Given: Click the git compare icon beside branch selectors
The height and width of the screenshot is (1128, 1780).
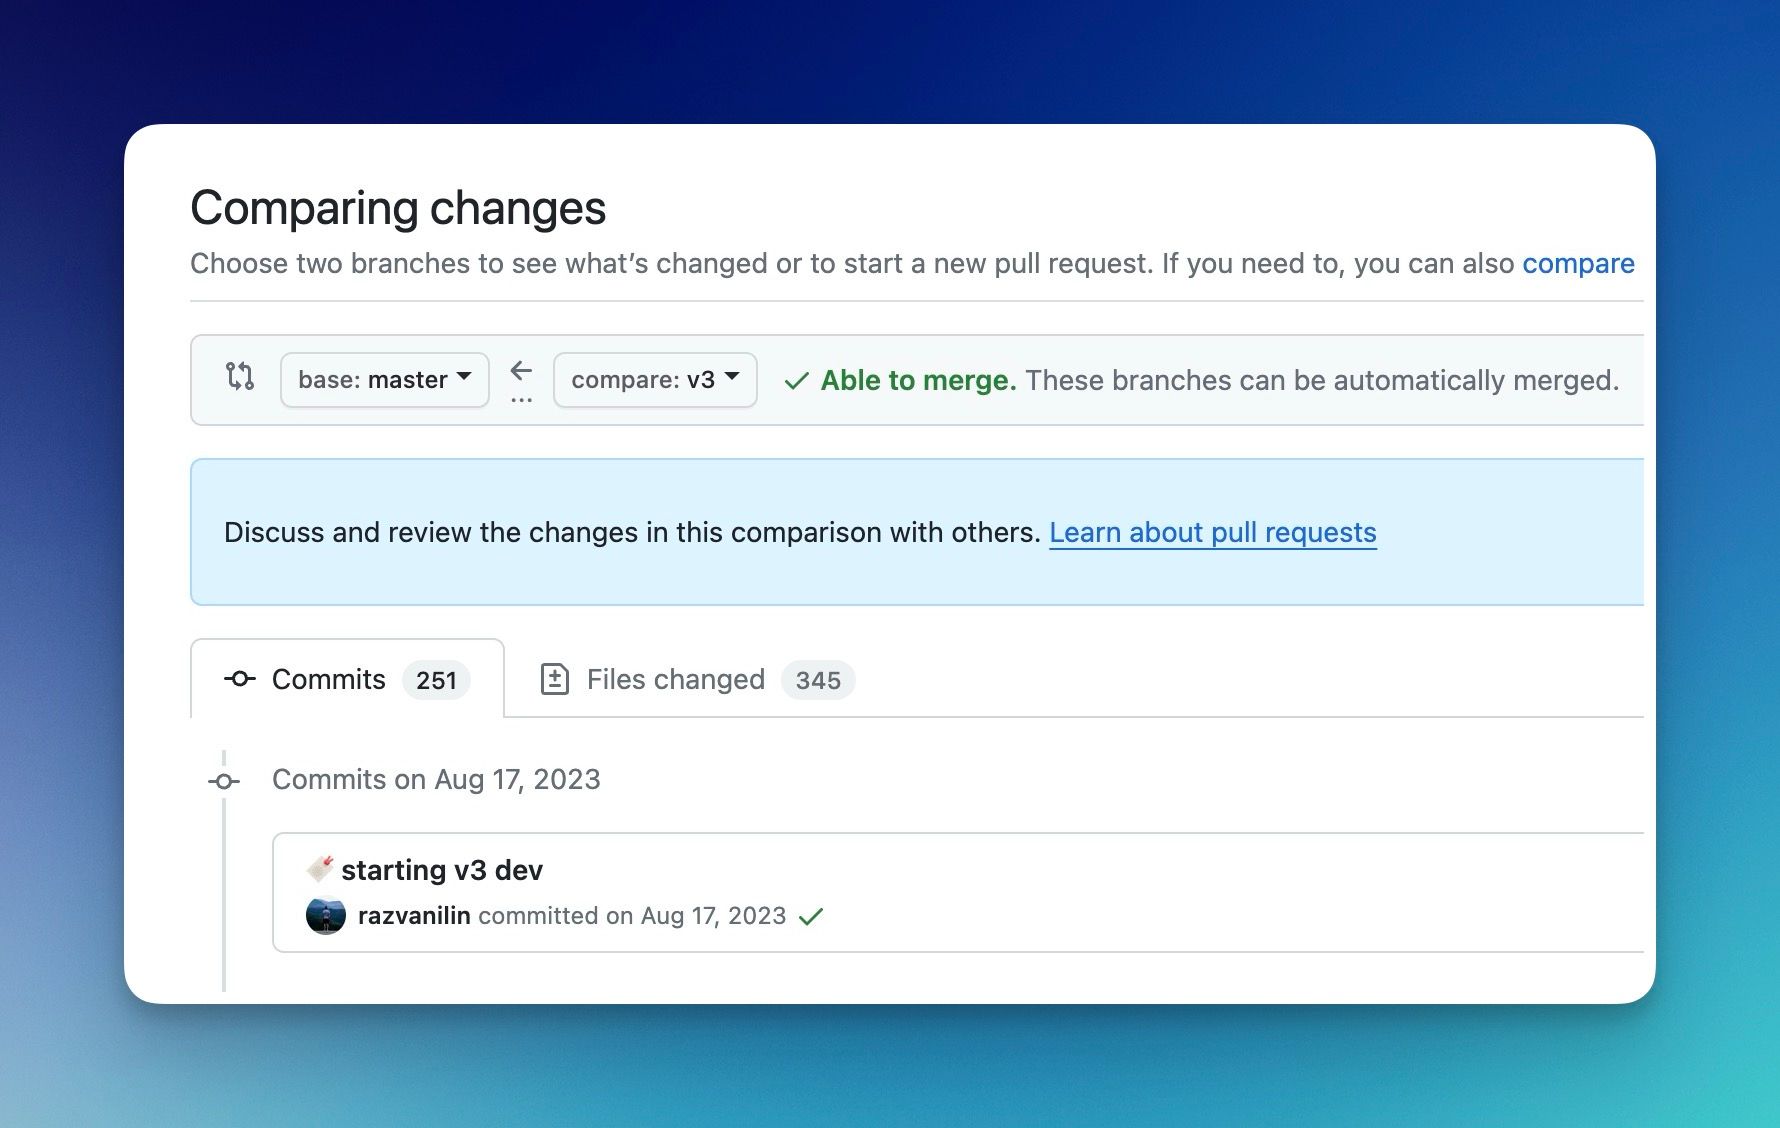Looking at the screenshot, I should pyautogui.click(x=239, y=379).
